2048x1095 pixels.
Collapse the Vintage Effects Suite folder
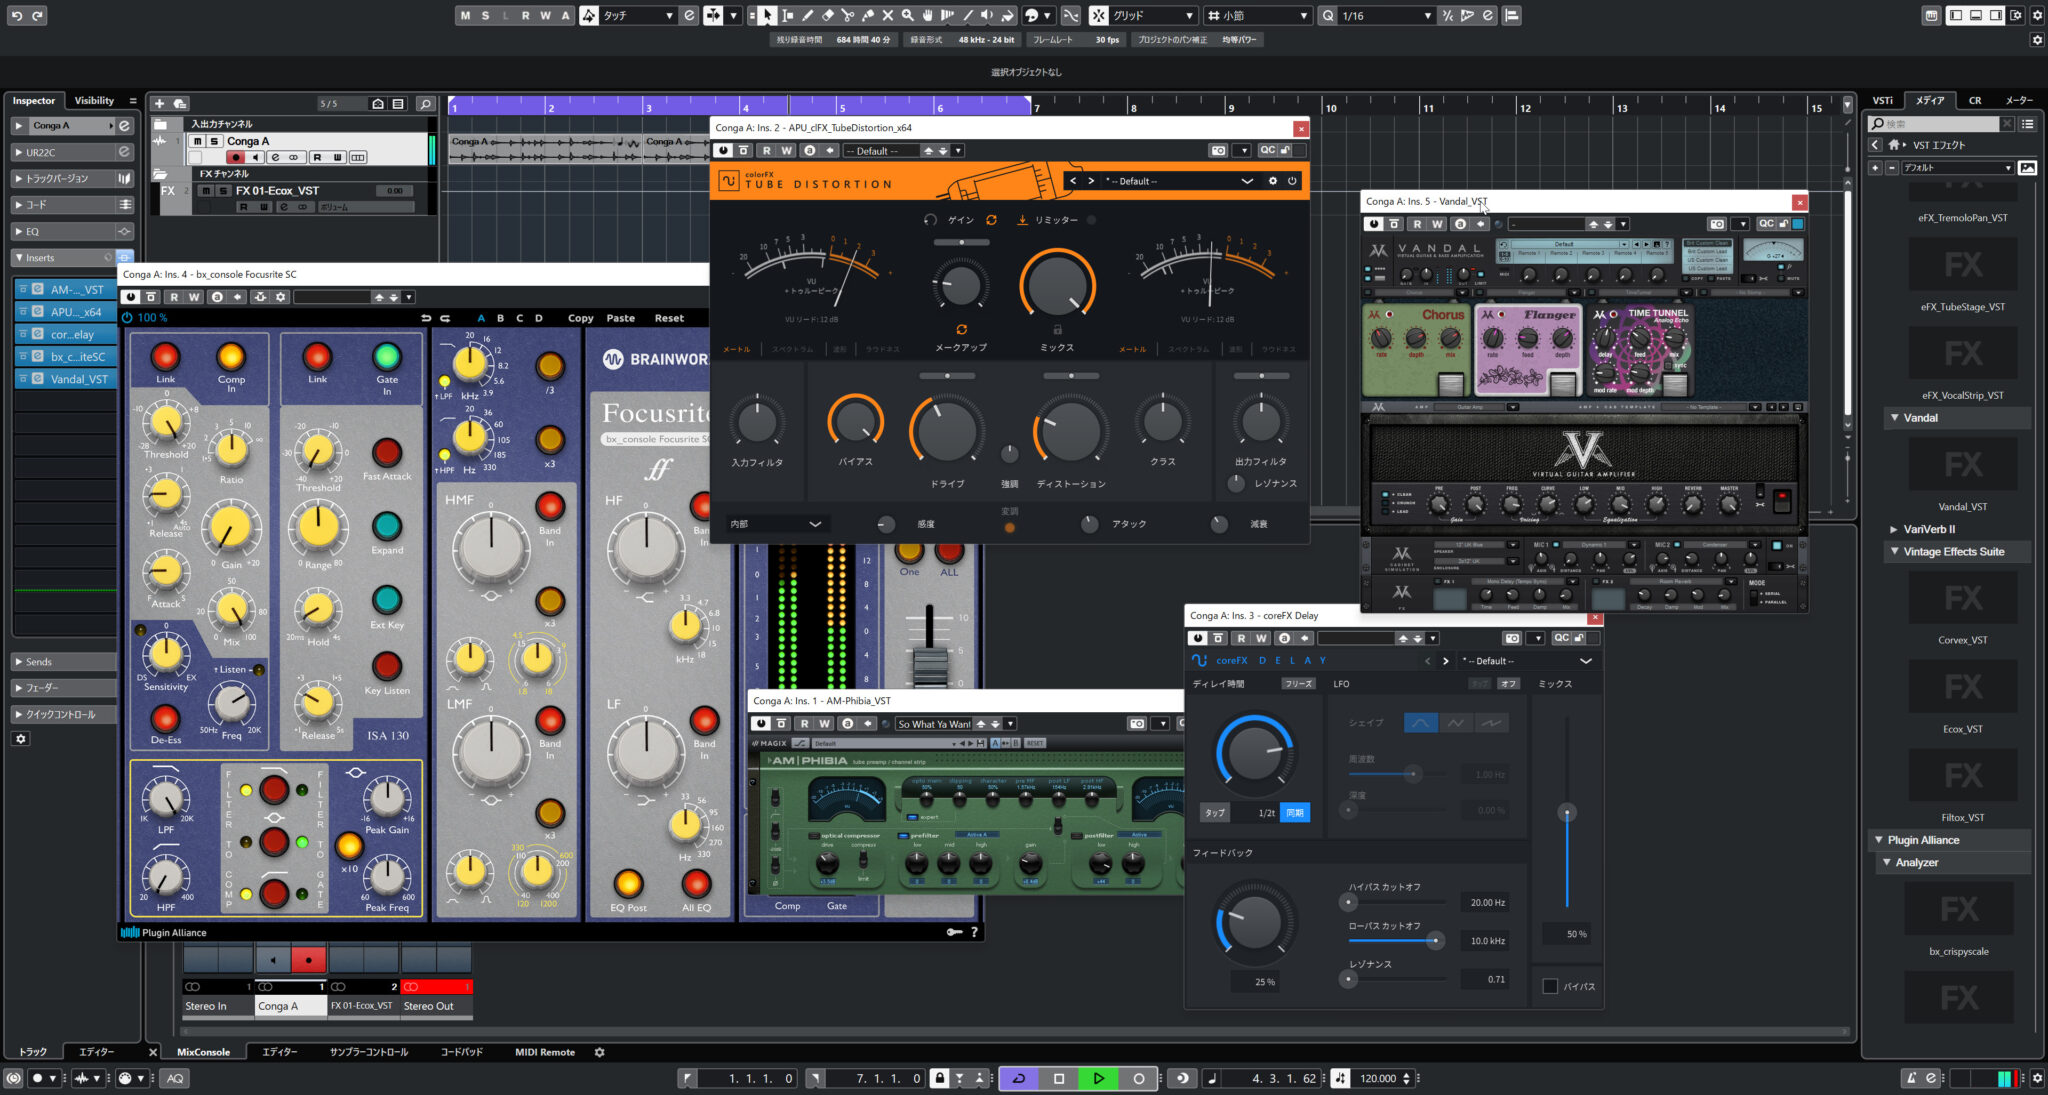click(1894, 551)
